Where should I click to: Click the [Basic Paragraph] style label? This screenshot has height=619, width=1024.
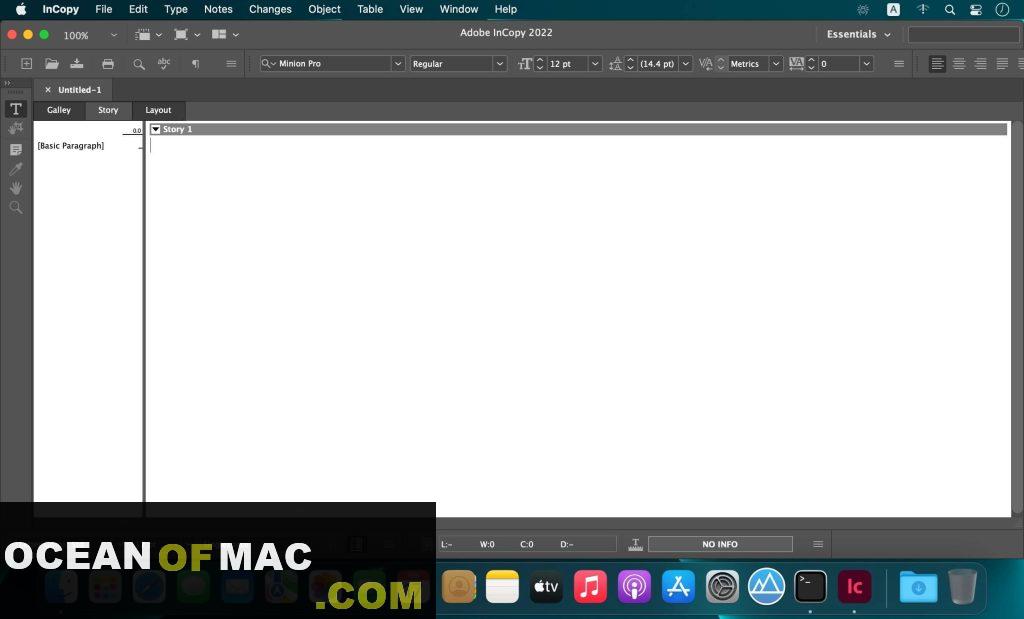71,146
